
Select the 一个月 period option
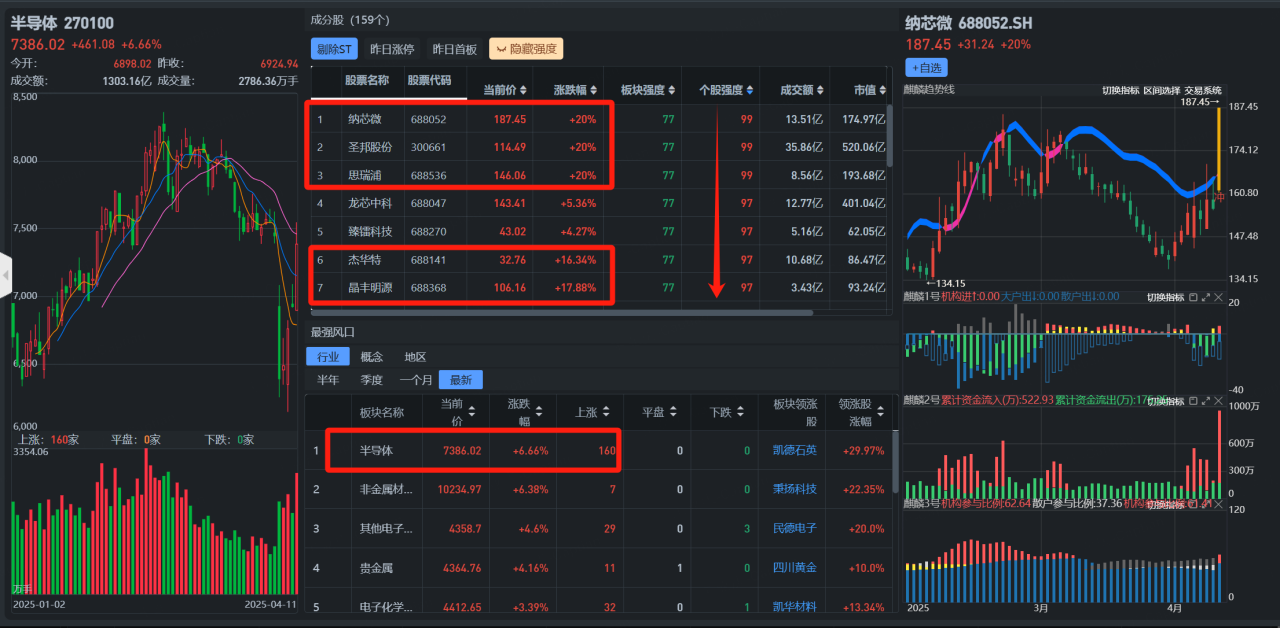[x=416, y=380]
